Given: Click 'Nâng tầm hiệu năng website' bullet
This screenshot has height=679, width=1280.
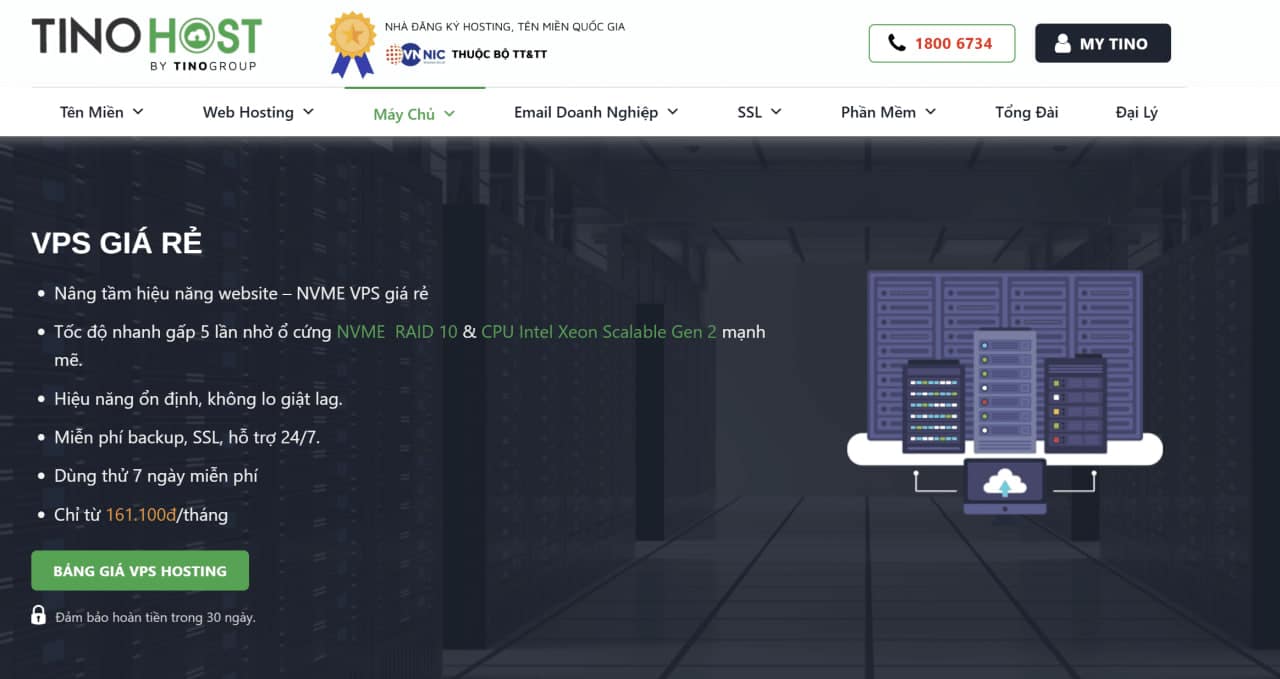Looking at the screenshot, I should (x=241, y=294).
